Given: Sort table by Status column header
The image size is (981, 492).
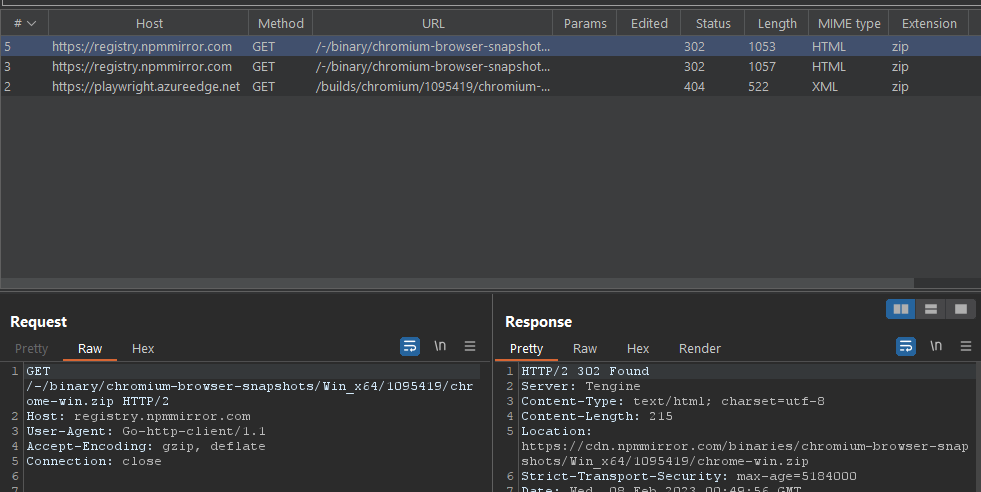Looking at the screenshot, I should (713, 24).
